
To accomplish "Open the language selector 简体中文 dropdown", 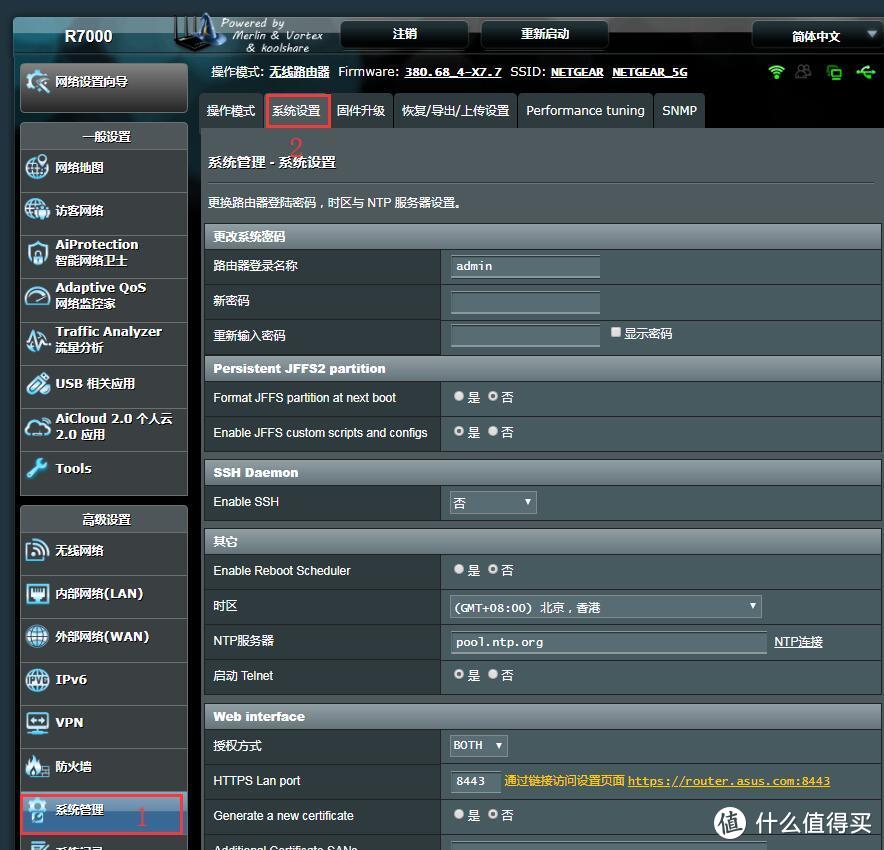I will [817, 36].
